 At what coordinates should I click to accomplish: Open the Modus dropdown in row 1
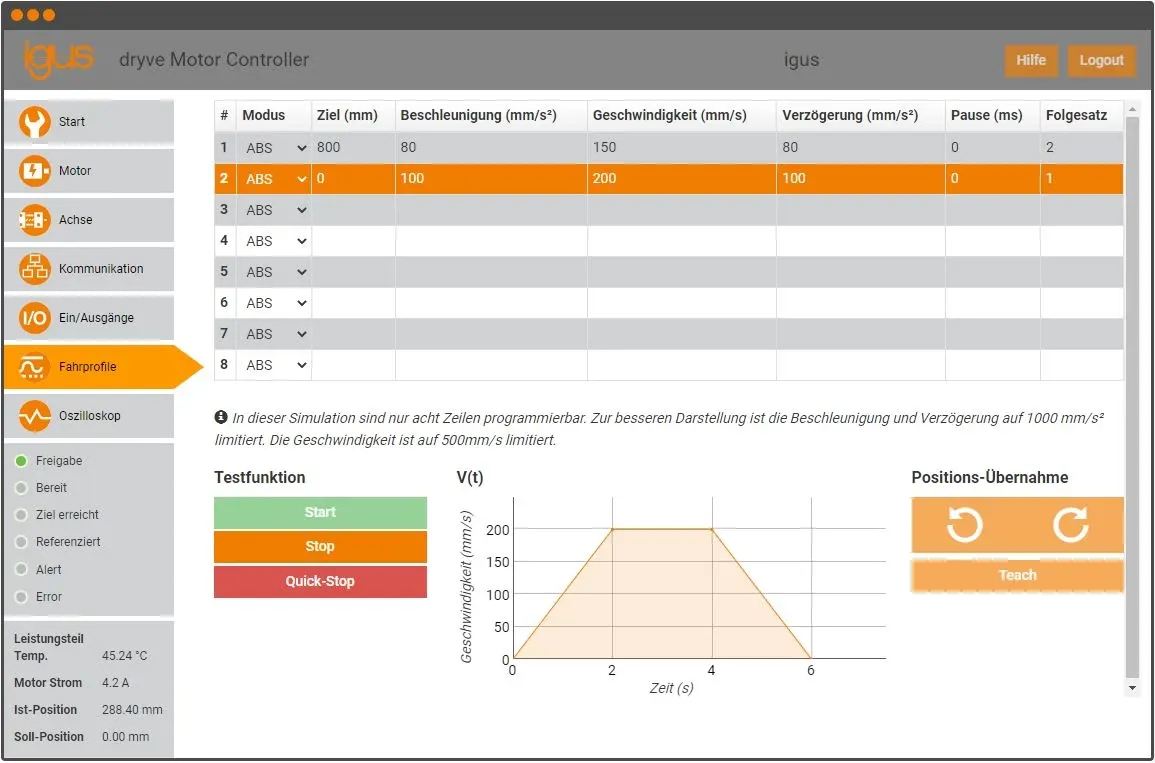point(274,147)
